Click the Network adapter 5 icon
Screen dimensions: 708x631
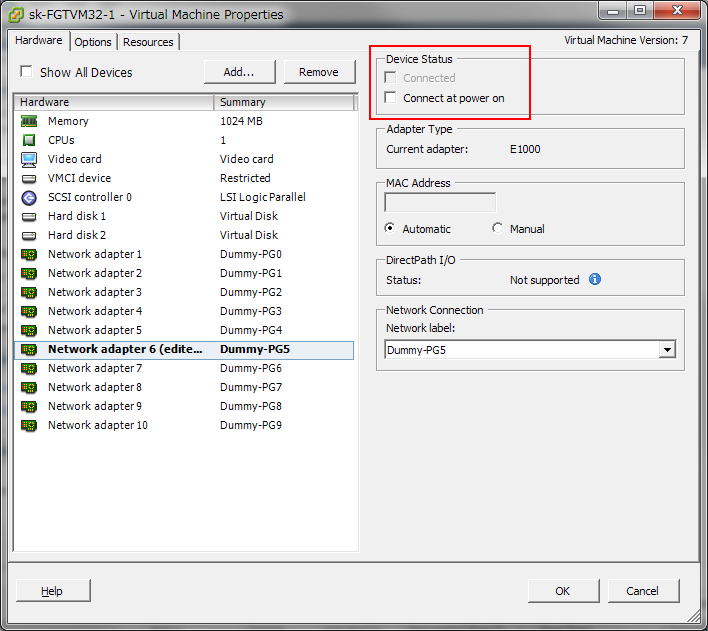29,330
